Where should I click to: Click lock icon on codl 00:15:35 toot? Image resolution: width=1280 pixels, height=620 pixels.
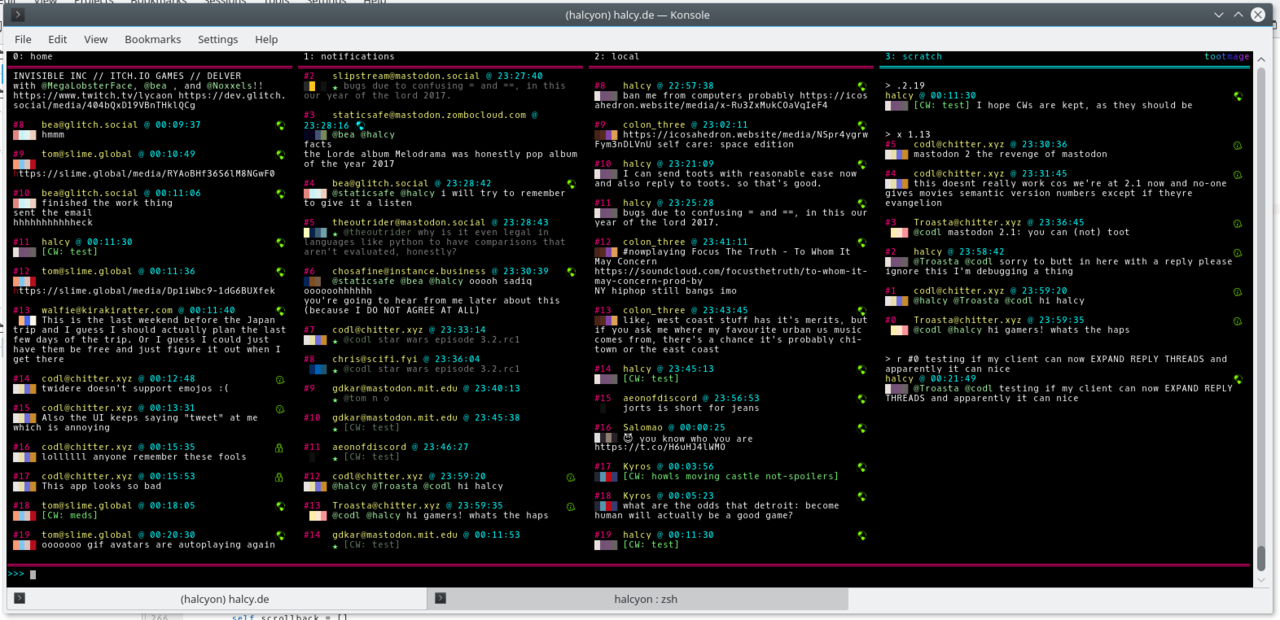[281, 448]
